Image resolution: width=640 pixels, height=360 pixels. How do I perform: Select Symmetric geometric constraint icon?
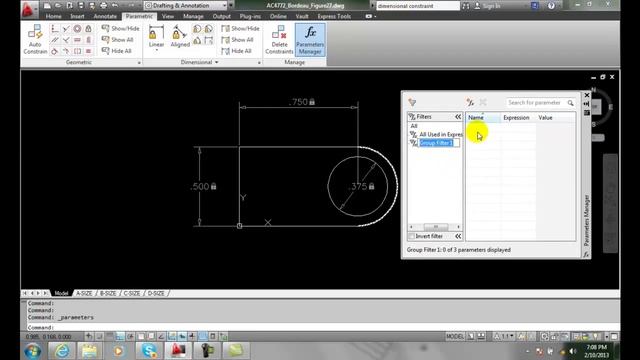(x=77, y=51)
